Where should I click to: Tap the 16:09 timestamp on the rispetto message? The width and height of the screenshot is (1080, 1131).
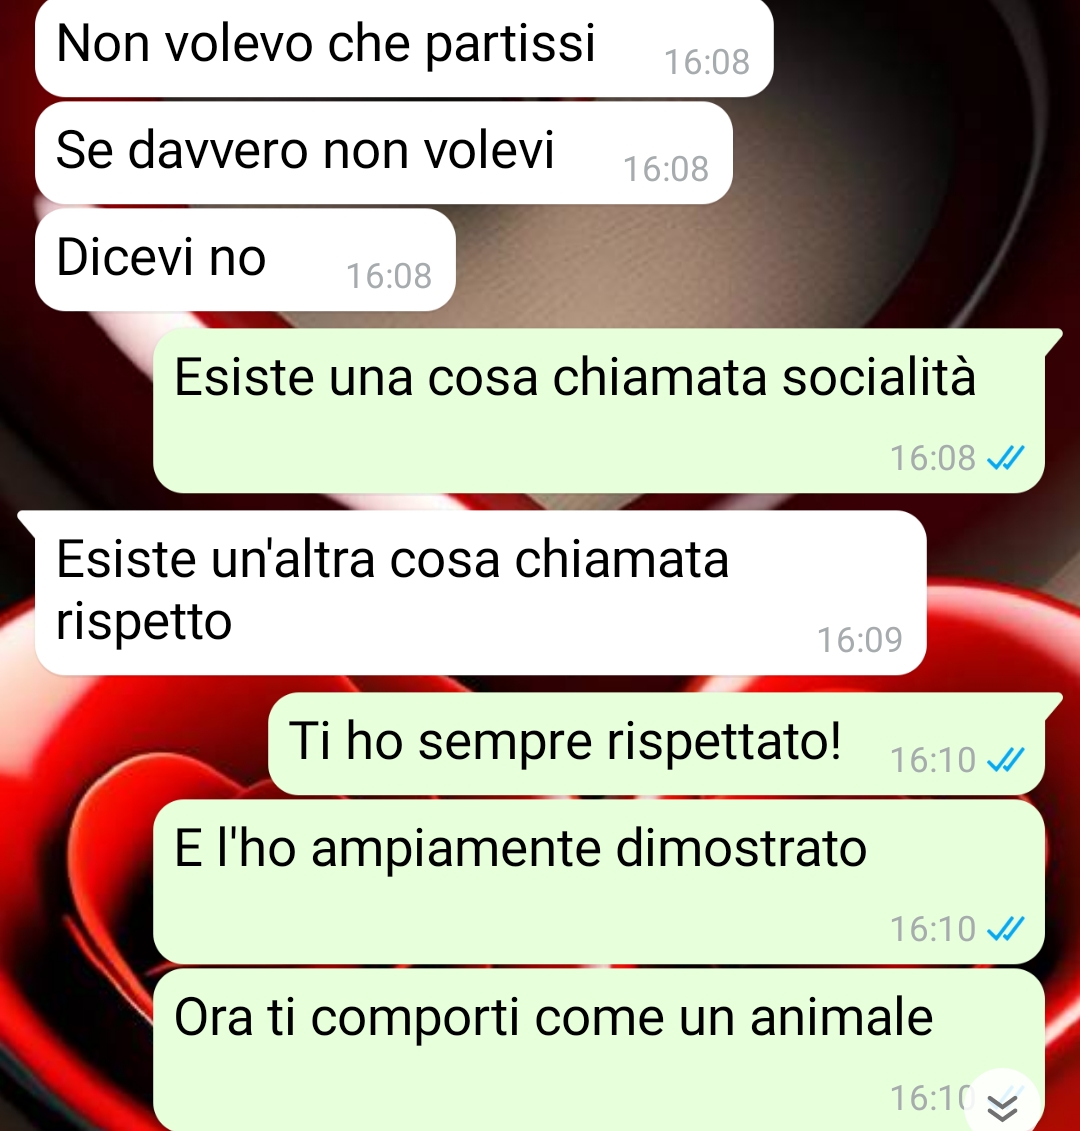pyautogui.click(x=859, y=640)
